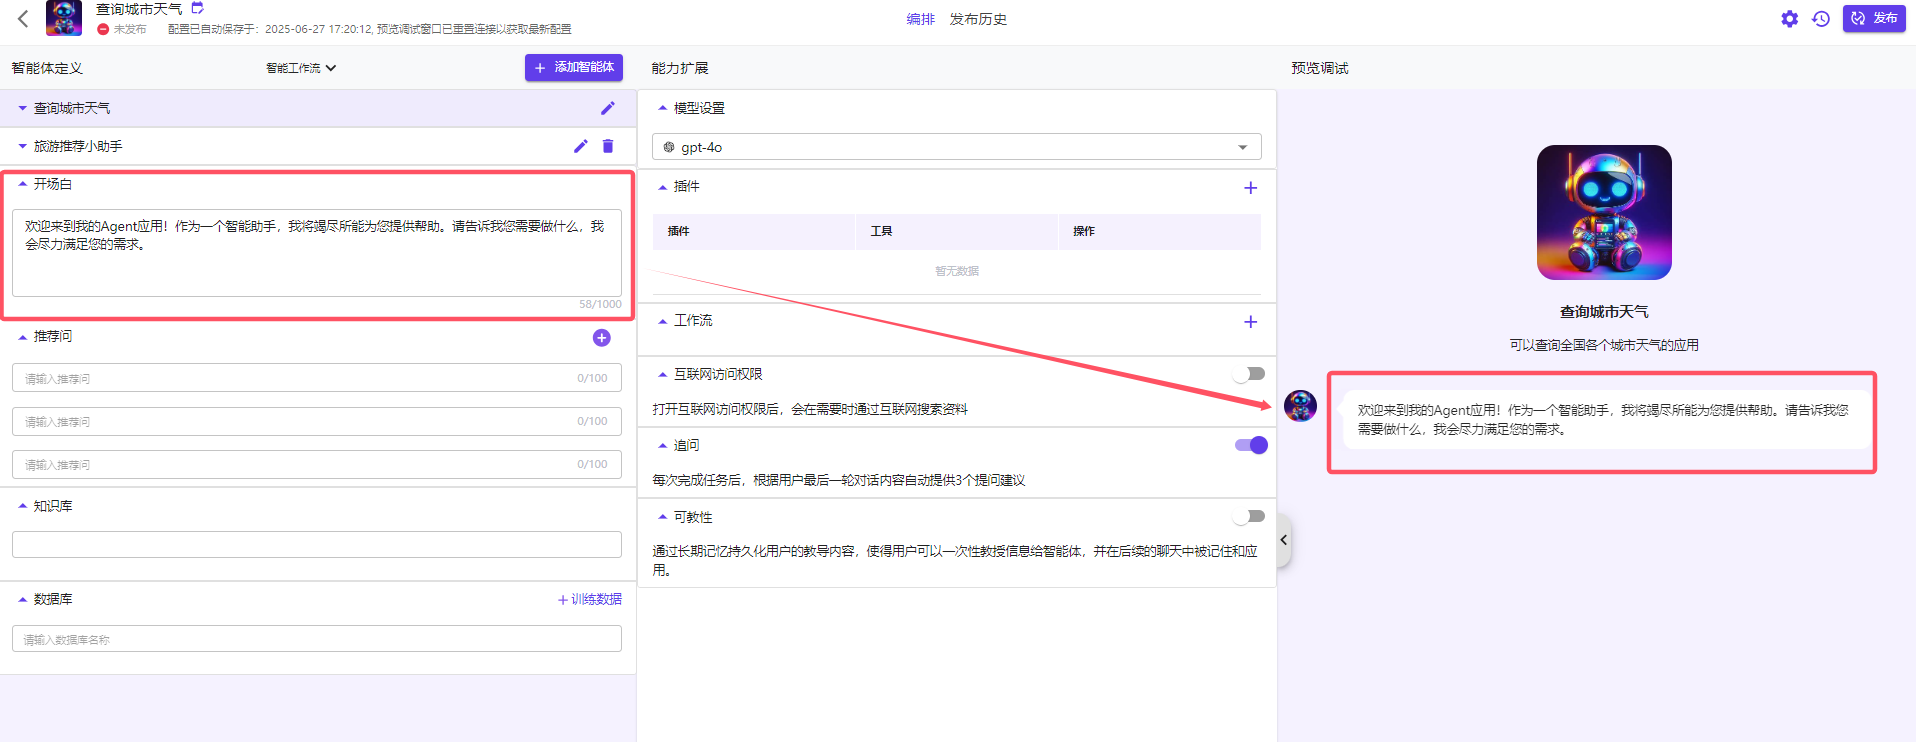Click the 预览调试 panel title
This screenshot has width=1916, height=742.
pos(1319,68)
